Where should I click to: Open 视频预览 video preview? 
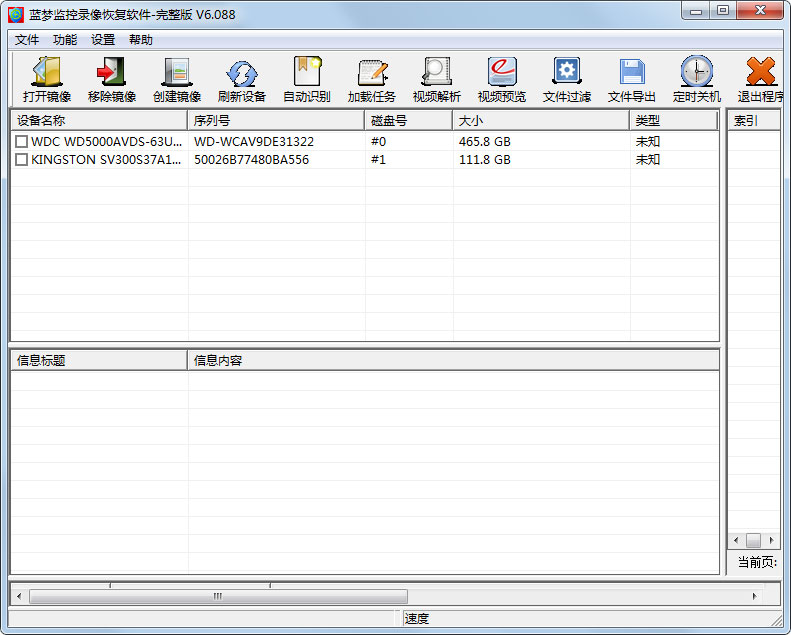click(502, 73)
